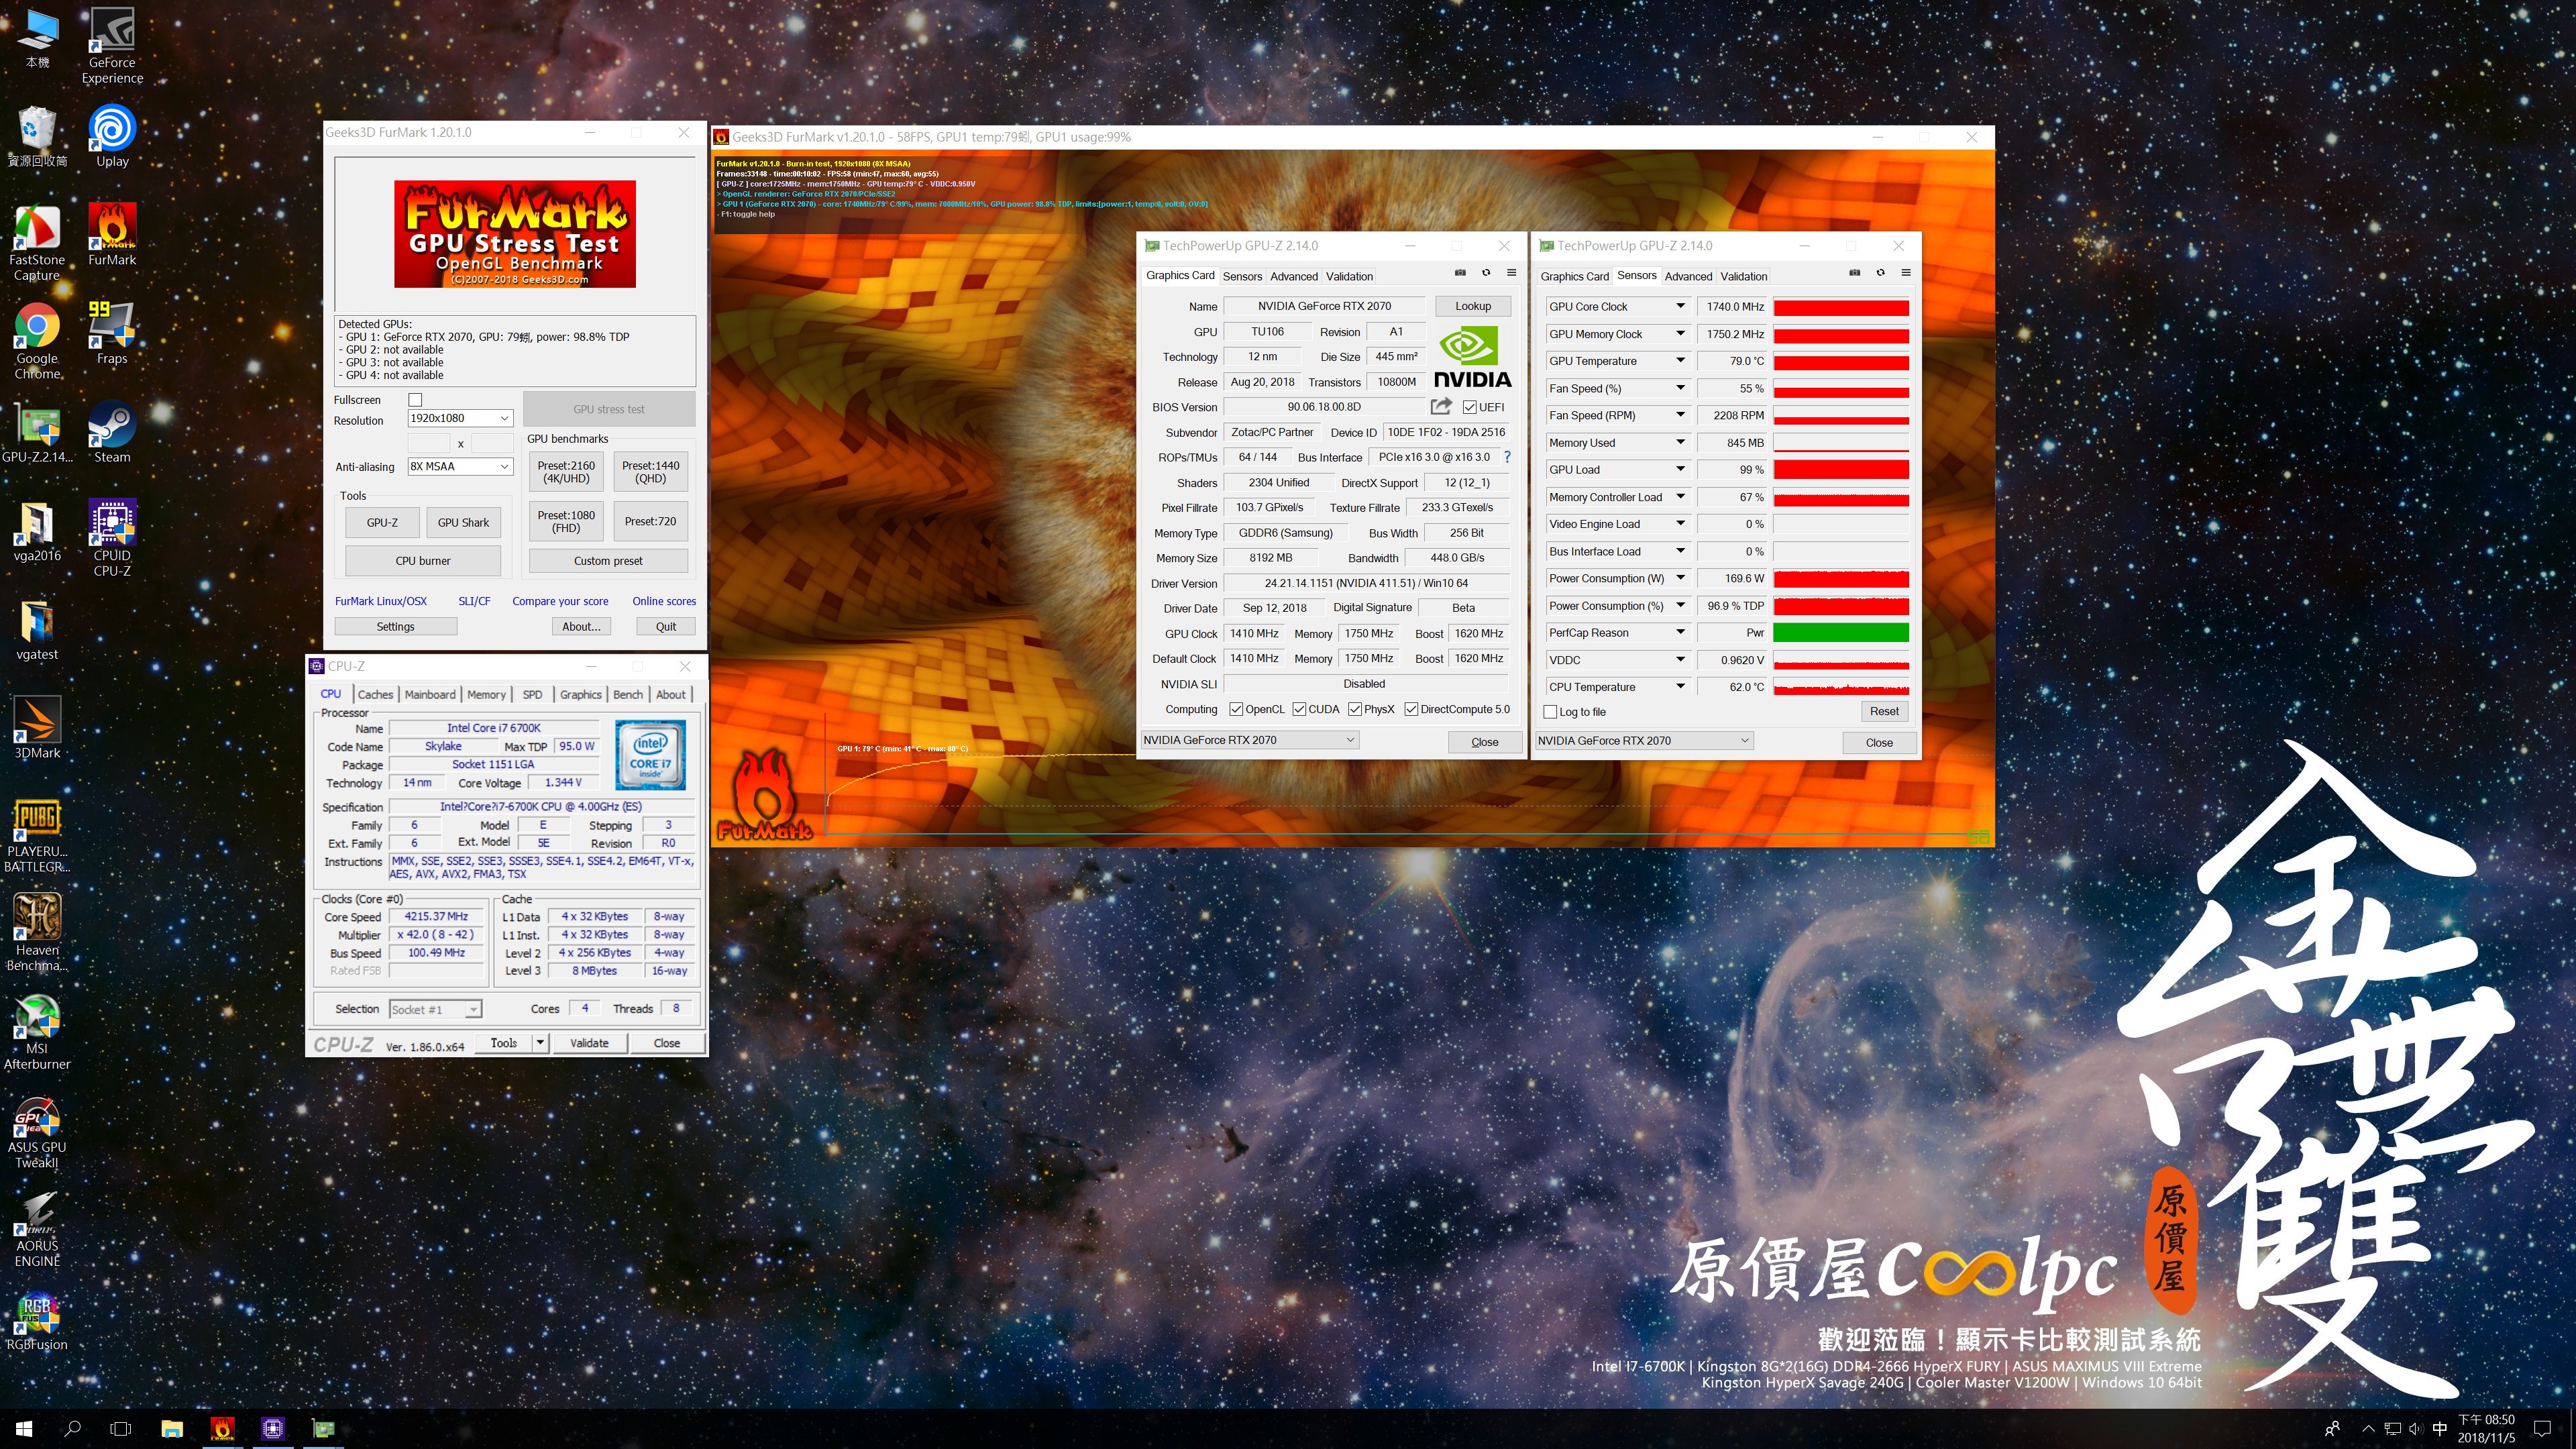Open the MSI Afterburner desktop icon
The width and height of the screenshot is (2576, 1449).
click(37, 1032)
